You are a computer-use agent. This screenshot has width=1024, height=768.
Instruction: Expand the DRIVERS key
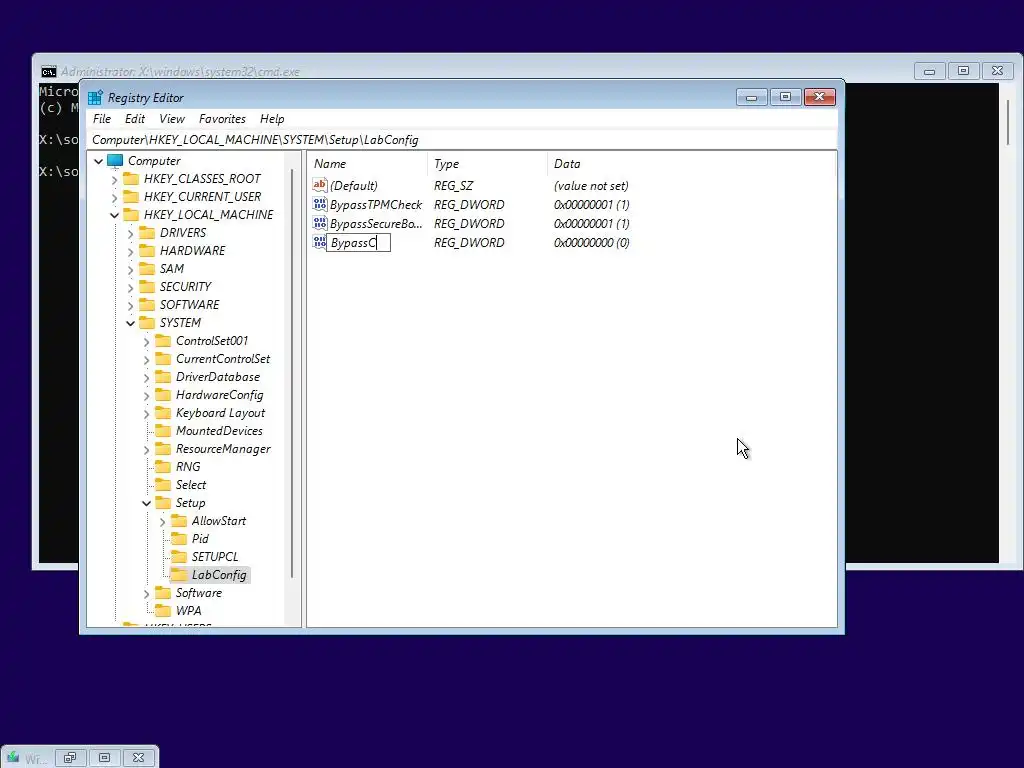click(x=131, y=233)
